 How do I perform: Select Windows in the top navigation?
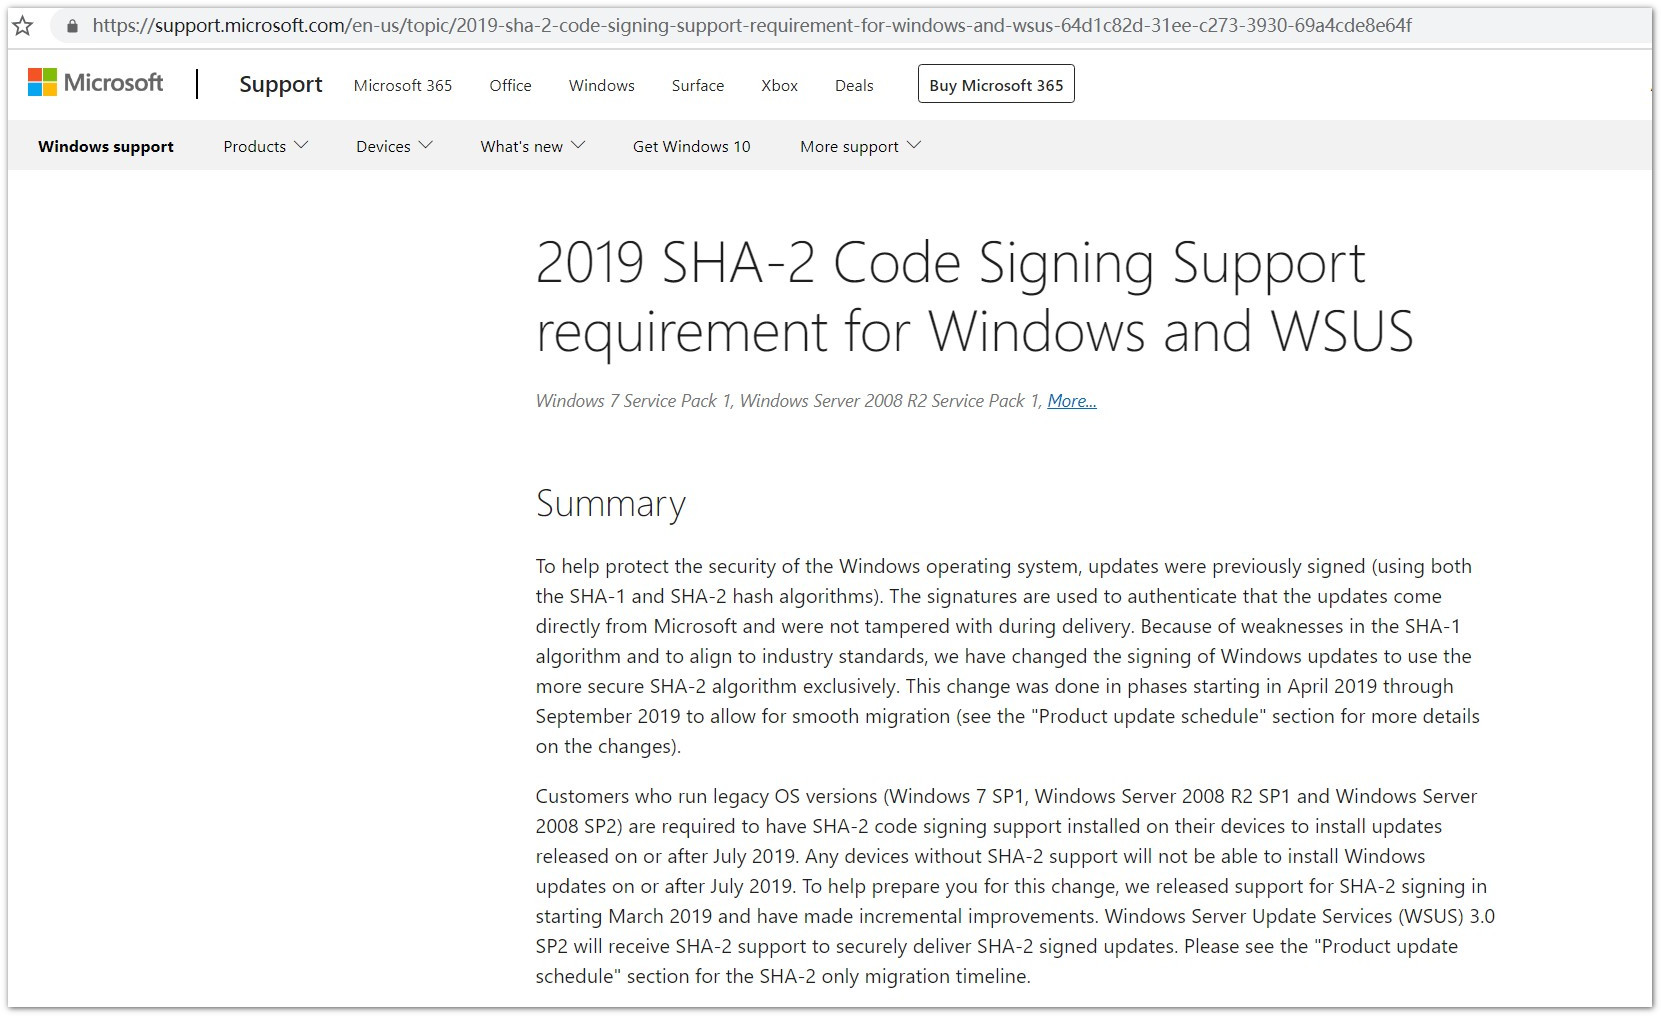point(602,86)
